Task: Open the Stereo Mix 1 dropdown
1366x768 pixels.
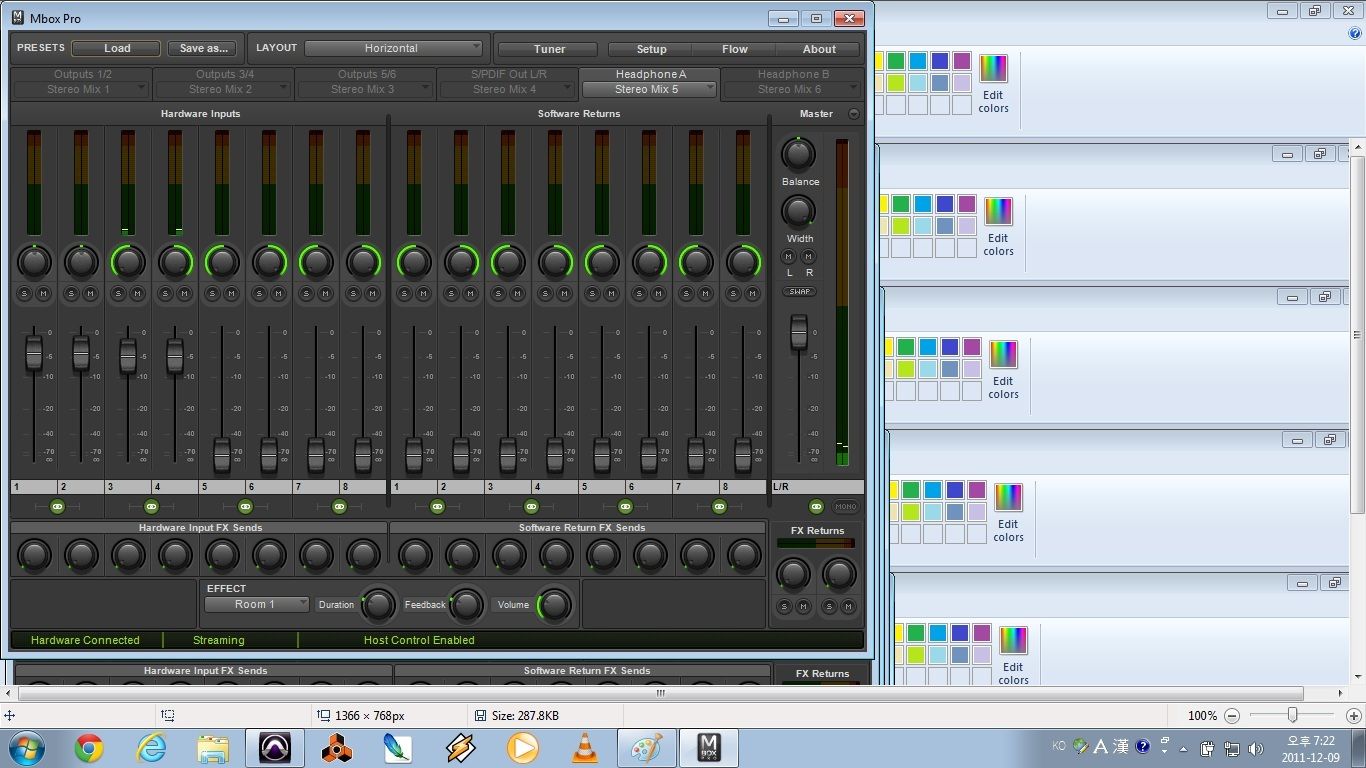Action: tap(81, 89)
